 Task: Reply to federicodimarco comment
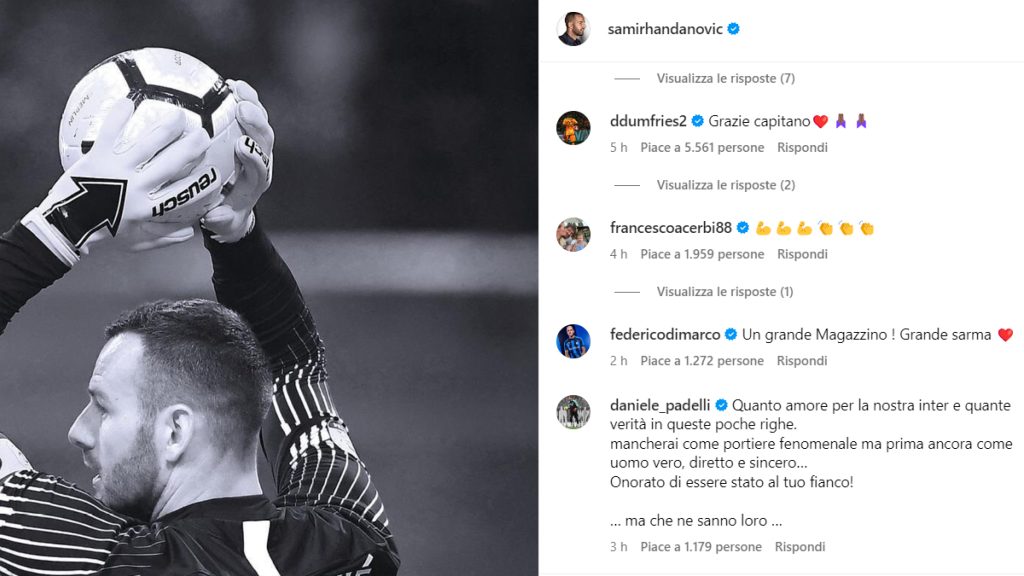coord(802,360)
